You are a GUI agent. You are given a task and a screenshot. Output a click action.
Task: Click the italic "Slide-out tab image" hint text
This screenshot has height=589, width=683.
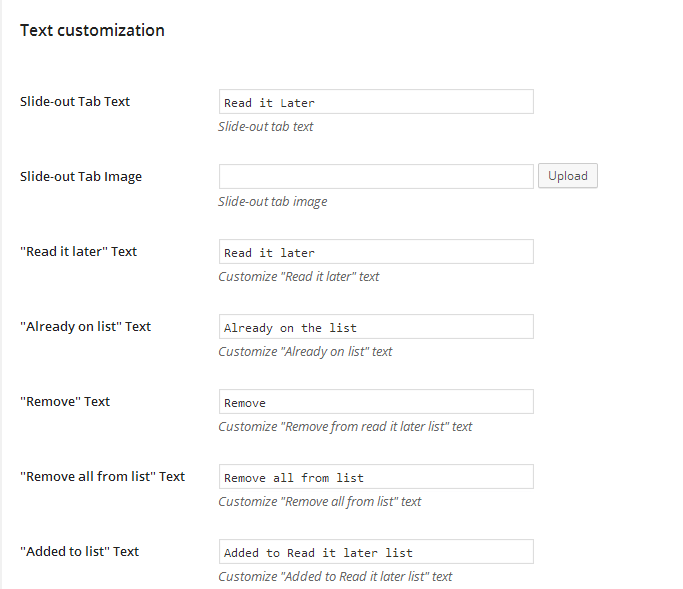272,201
